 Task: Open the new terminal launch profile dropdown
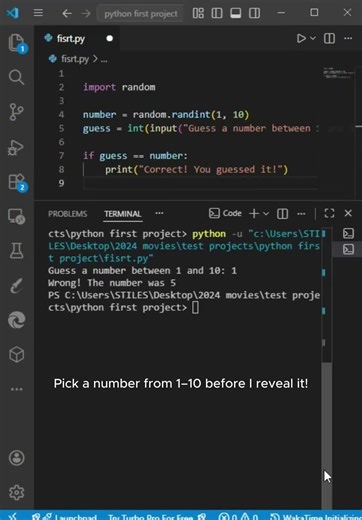[266, 214]
